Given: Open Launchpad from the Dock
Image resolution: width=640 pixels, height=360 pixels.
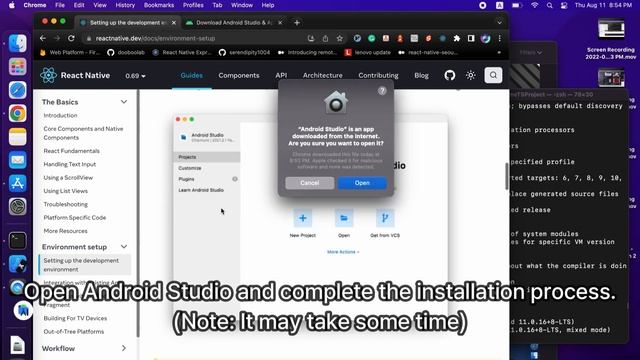Looking at the screenshot, I should [x=18, y=67].
